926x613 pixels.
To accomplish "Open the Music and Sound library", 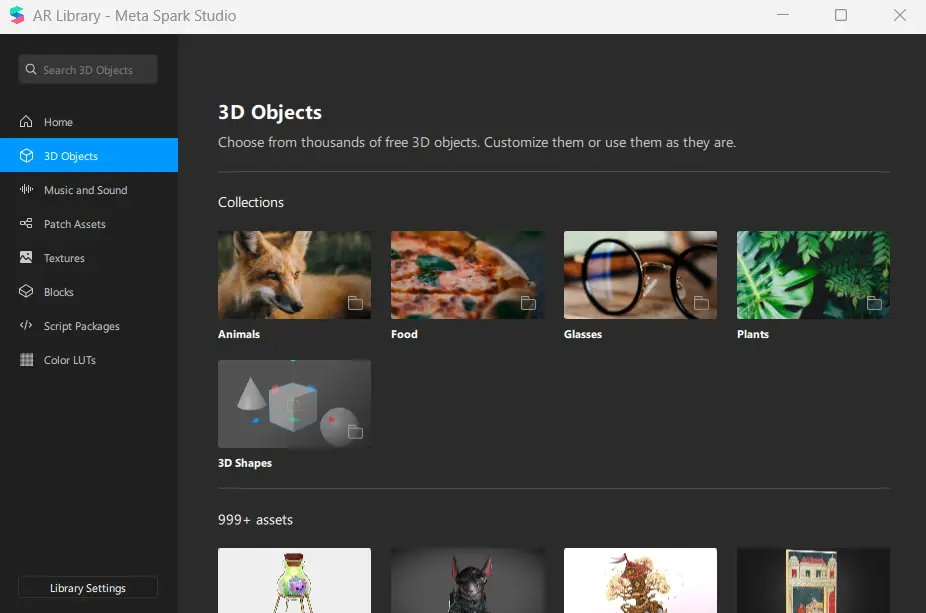I will [x=85, y=189].
